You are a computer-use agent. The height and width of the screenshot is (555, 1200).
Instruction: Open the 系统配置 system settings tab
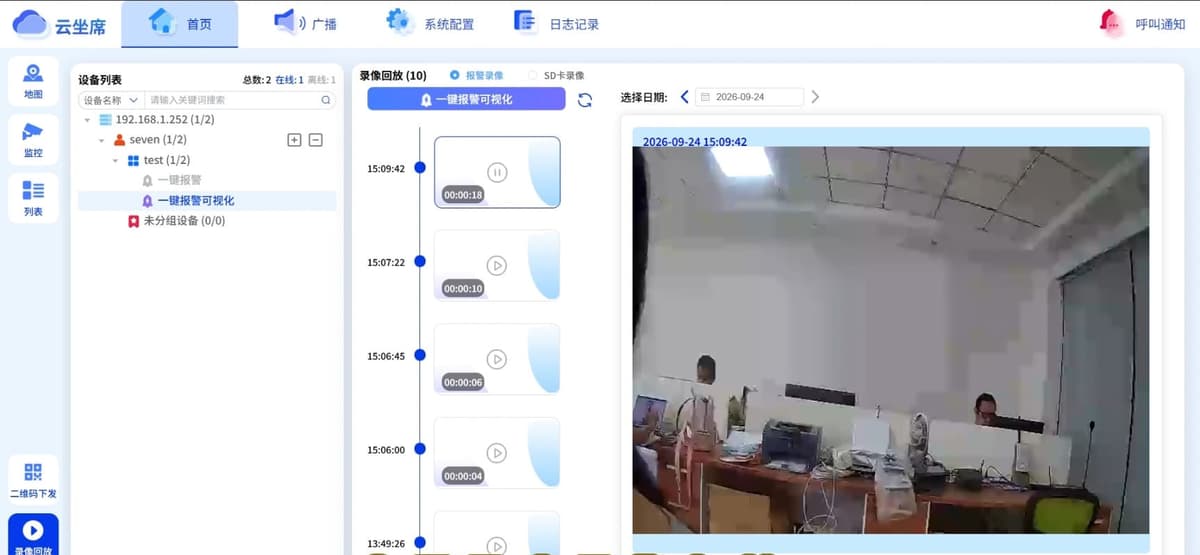(x=430, y=24)
